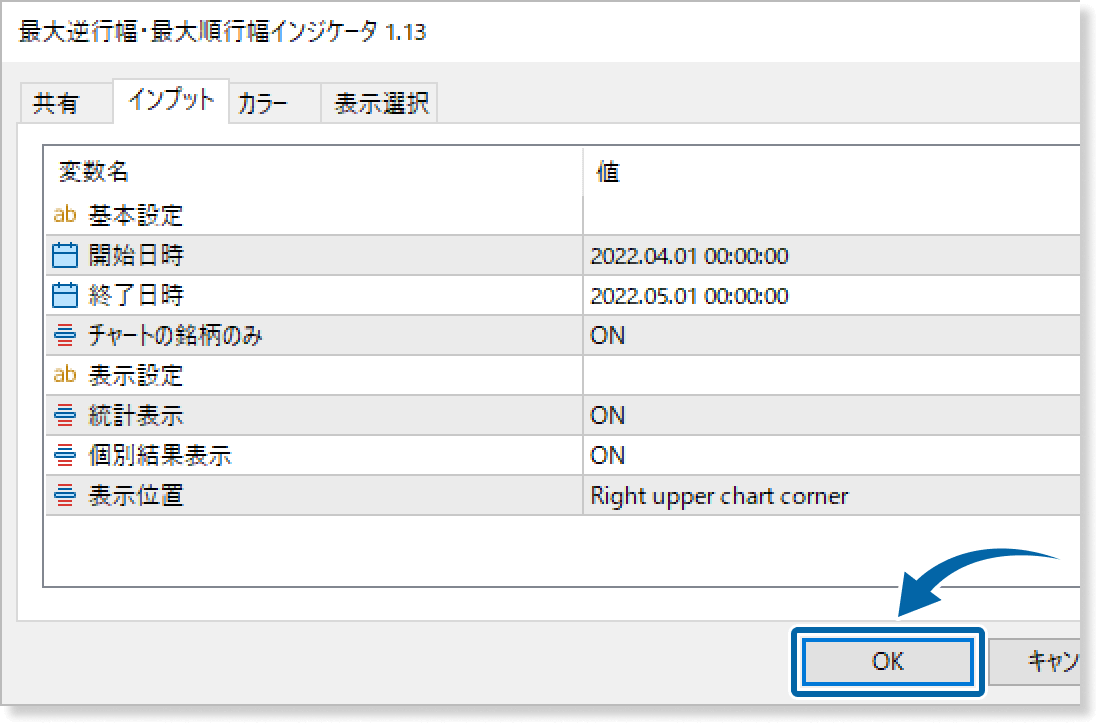Click the enum icon beside チャートの銘柄のみ
The width and height of the screenshot is (1100, 726).
(x=65, y=336)
